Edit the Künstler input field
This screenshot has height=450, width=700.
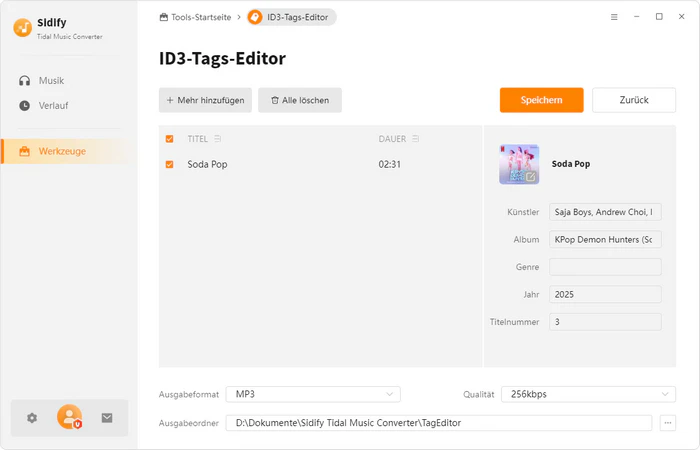[605, 212]
